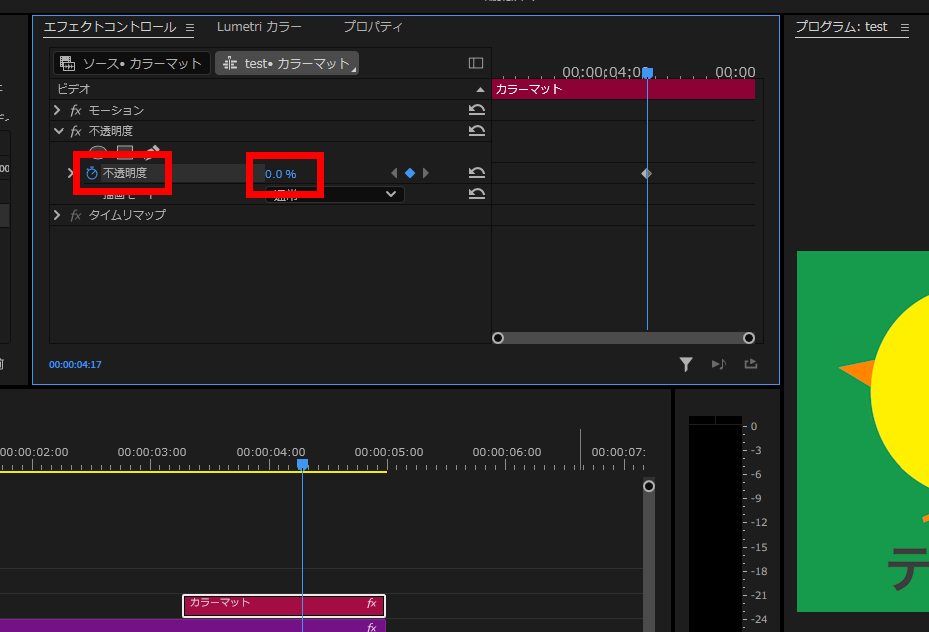
Task: Add or remove opacity keyframe
Action: point(410,173)
